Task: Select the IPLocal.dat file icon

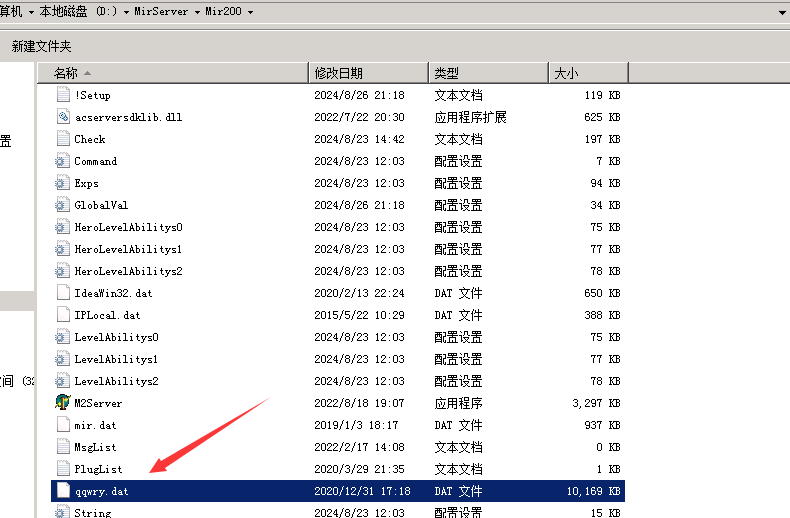Action: [63, 315]
